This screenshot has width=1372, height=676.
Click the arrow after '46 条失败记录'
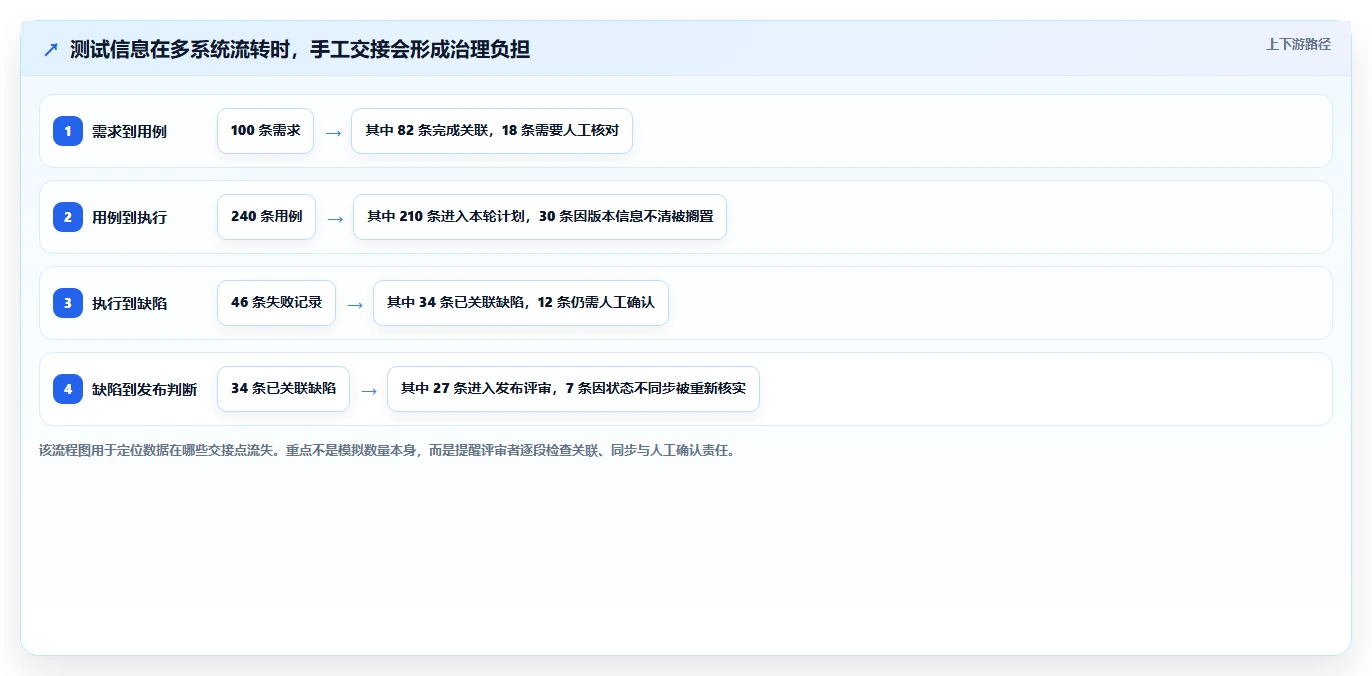pos(355,304)
